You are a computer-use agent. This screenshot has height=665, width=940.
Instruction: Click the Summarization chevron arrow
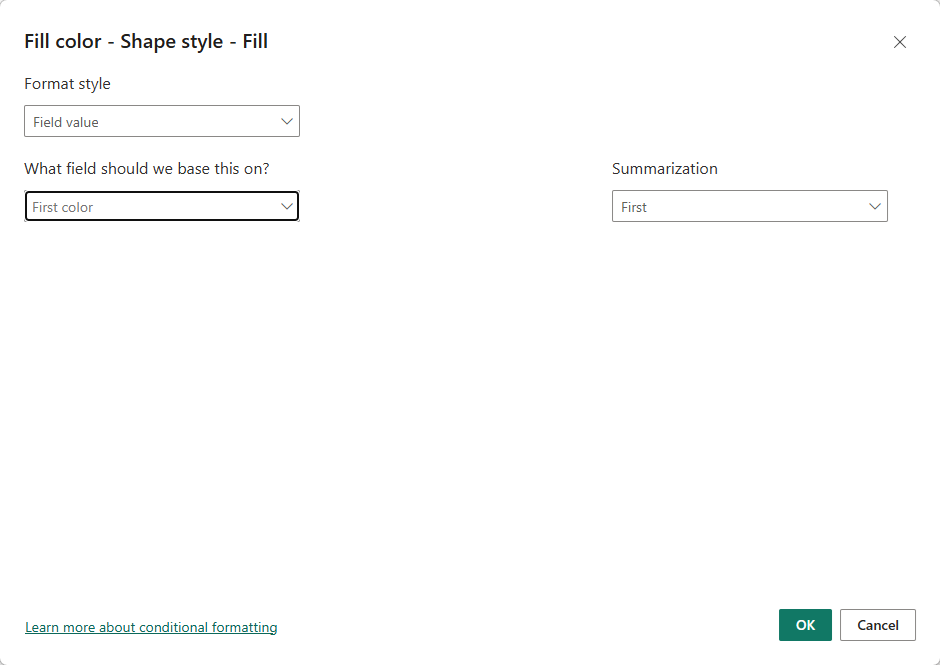(875, 207)
